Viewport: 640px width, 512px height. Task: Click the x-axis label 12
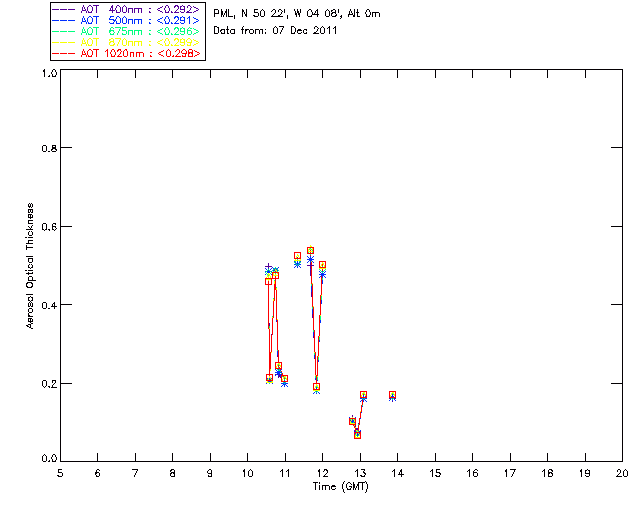click(x=322, y=473)
